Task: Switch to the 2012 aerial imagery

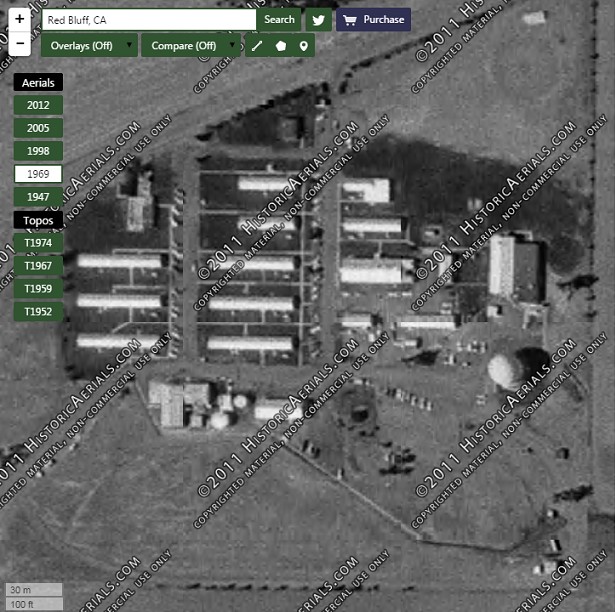Action: click(38, 105)
